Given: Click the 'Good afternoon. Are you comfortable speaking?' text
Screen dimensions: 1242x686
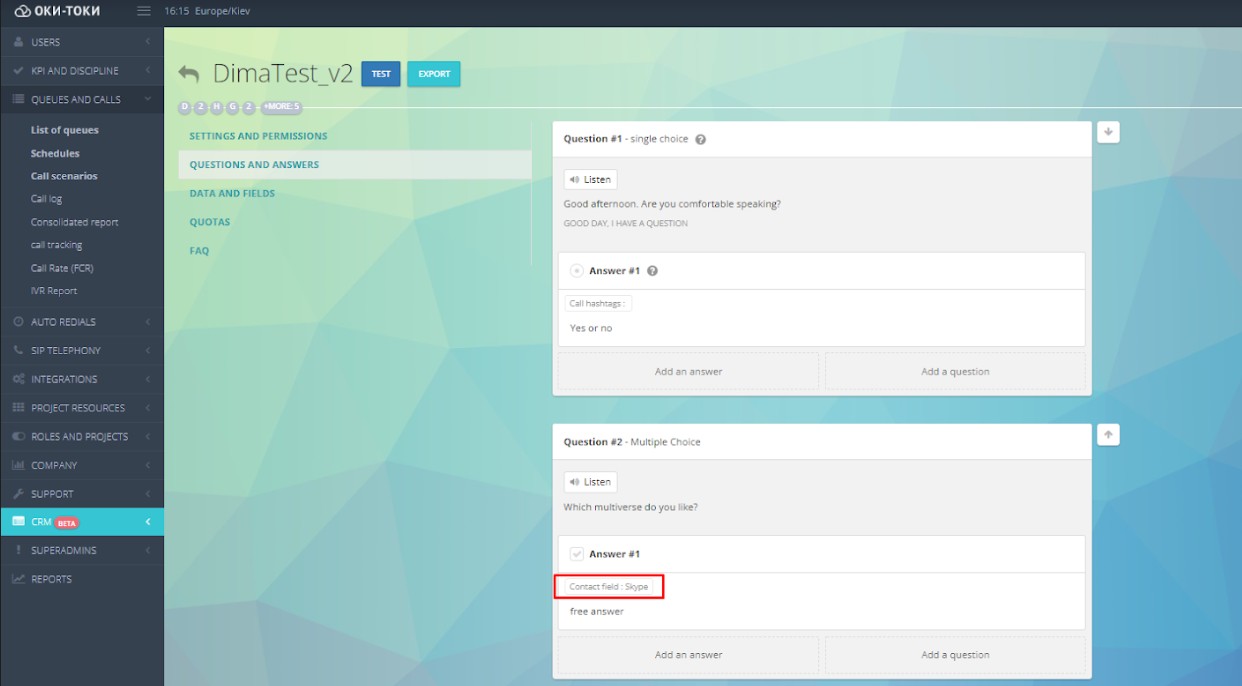Looking at the screenshot, I should coord(672,204).
